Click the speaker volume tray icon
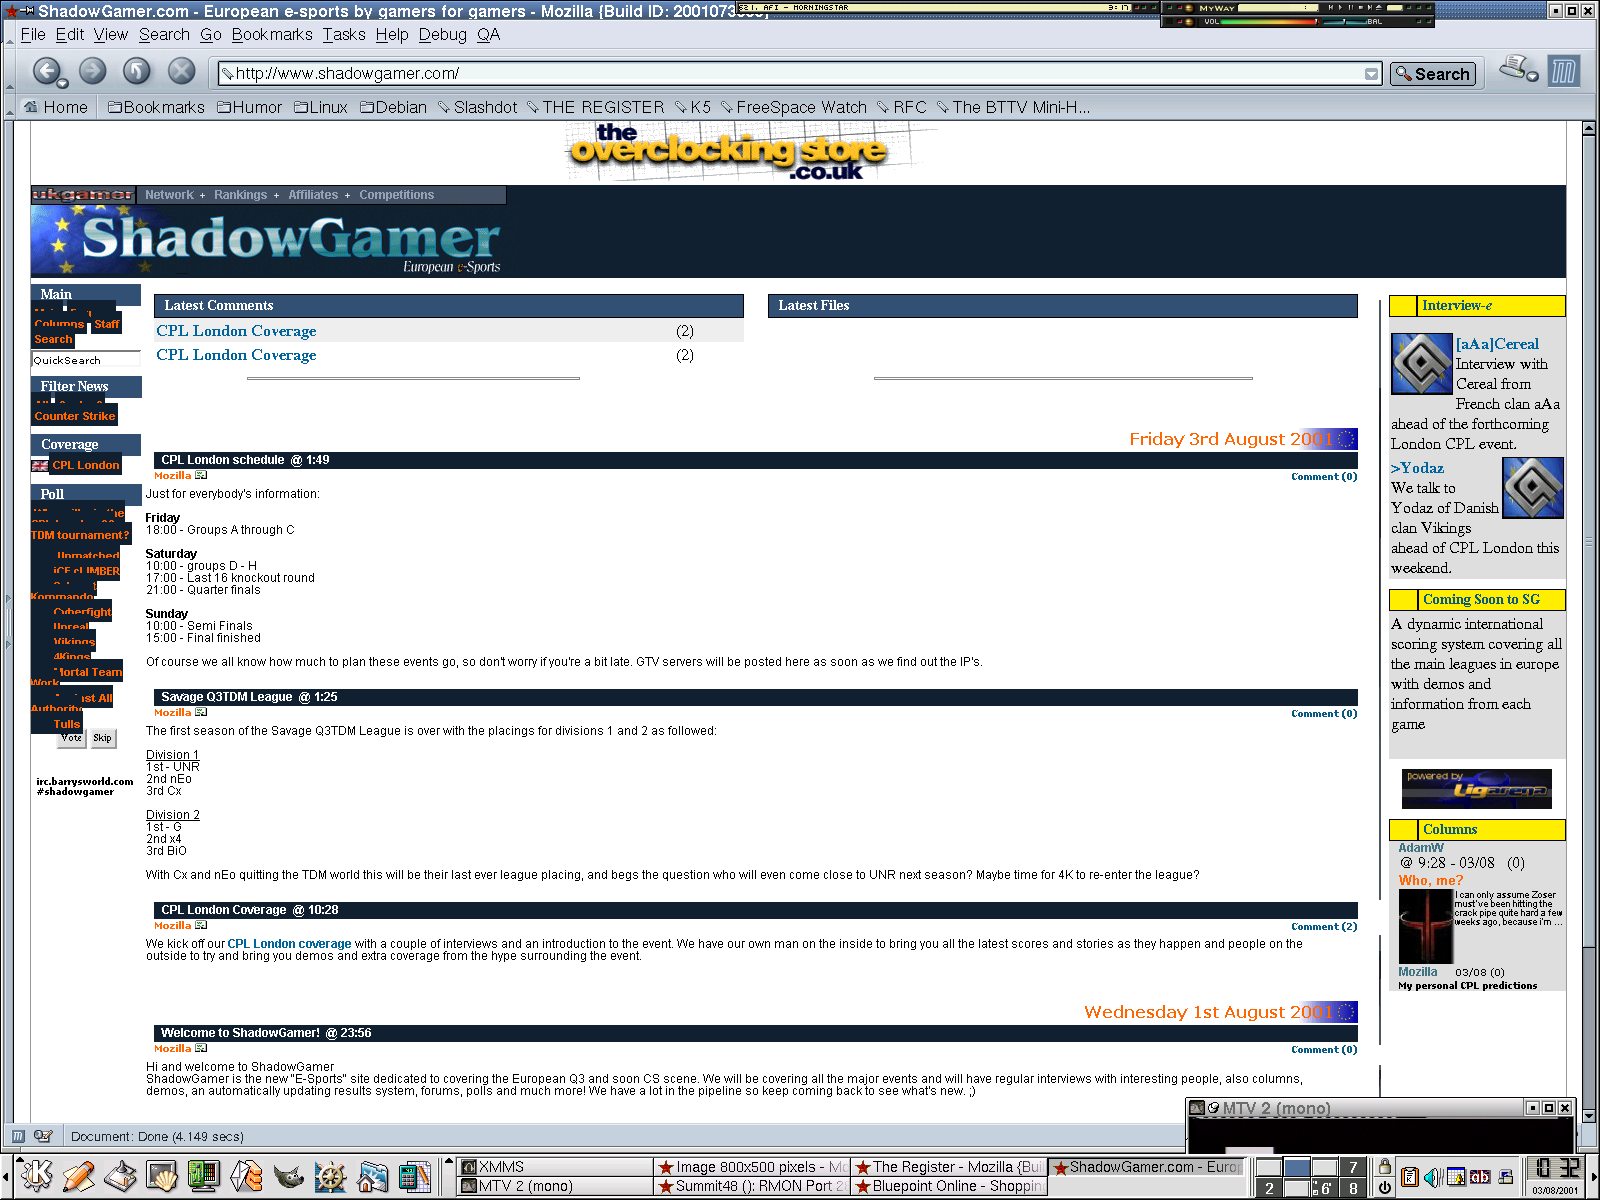Viewport: 1600px width, 1200px height. (1433, 1177)
